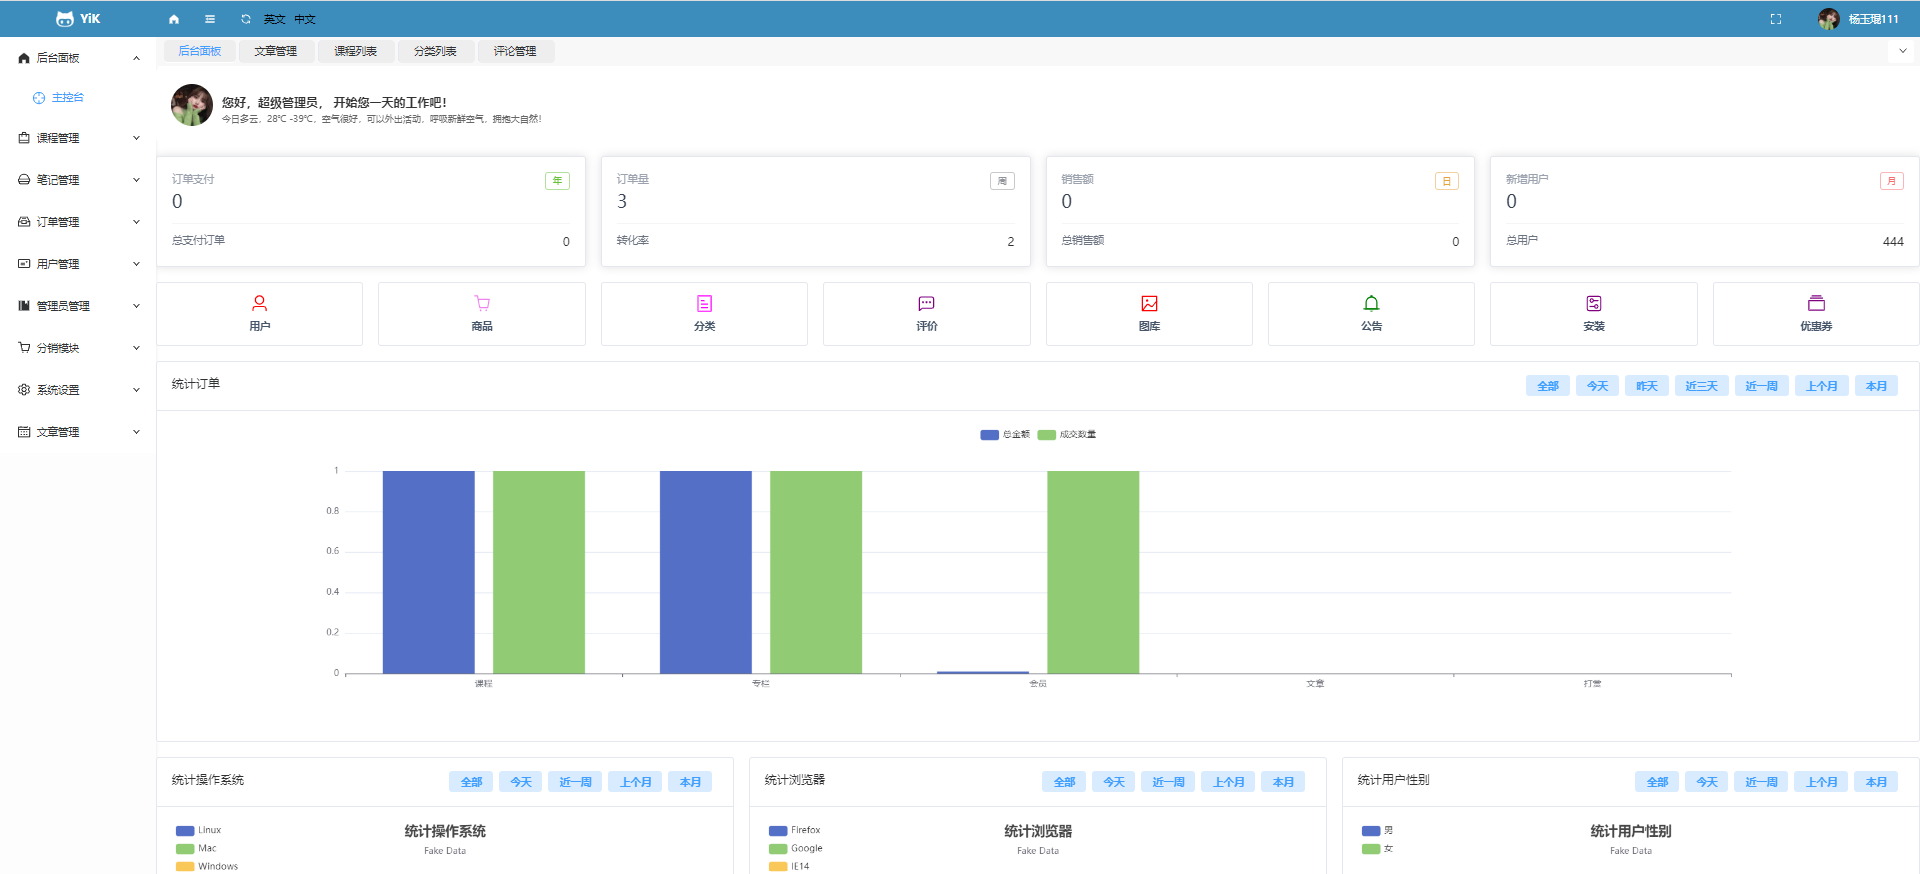Switch language to 英文
The width and height of the screenshot is (1920, 874).
[x=275, y=19]
